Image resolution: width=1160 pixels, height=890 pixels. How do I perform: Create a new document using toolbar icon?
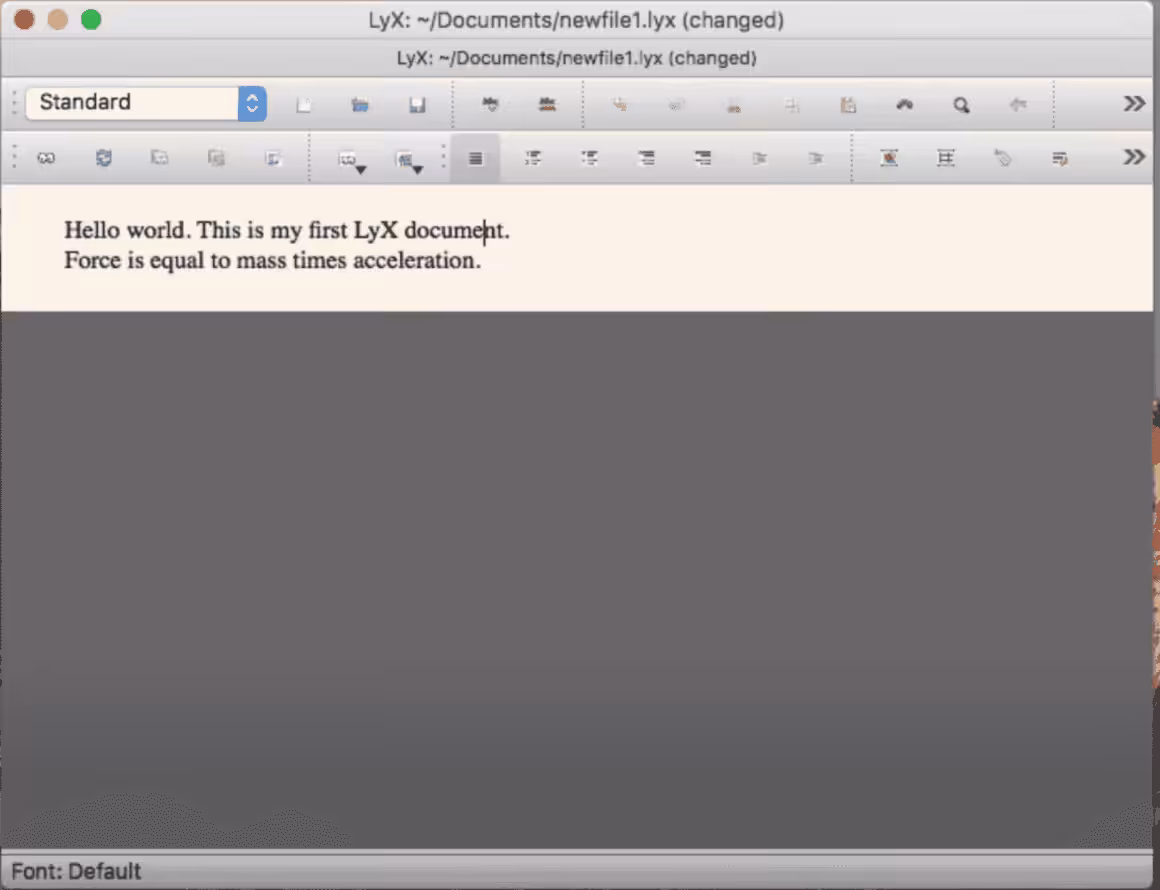(304, 103)
